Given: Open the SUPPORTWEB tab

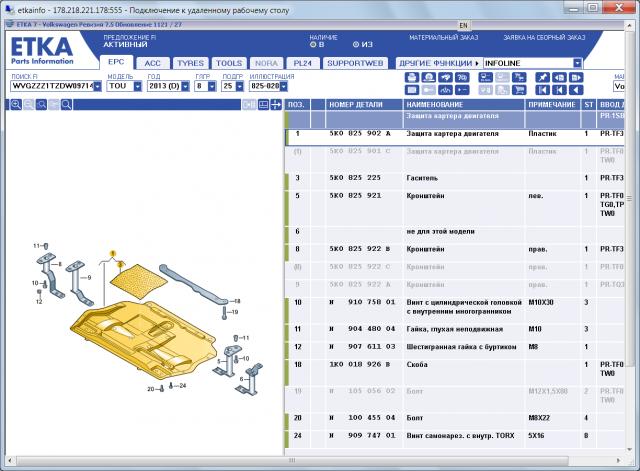Looking at the screenshot, I should 355,63.
